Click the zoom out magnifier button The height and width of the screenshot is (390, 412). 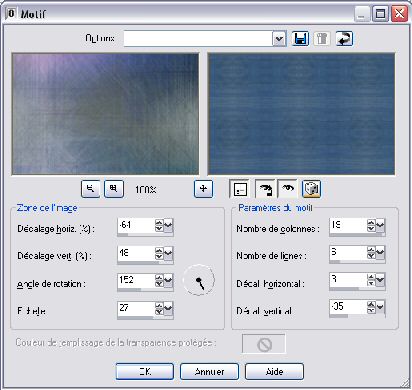tap(90, 189)
